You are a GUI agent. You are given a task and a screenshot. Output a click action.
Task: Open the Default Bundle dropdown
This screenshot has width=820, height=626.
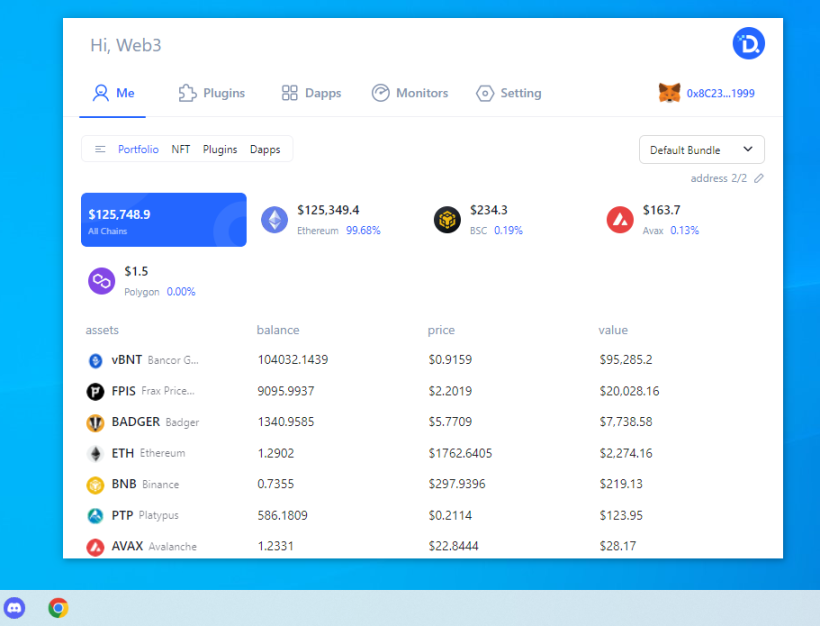(702, 150)
